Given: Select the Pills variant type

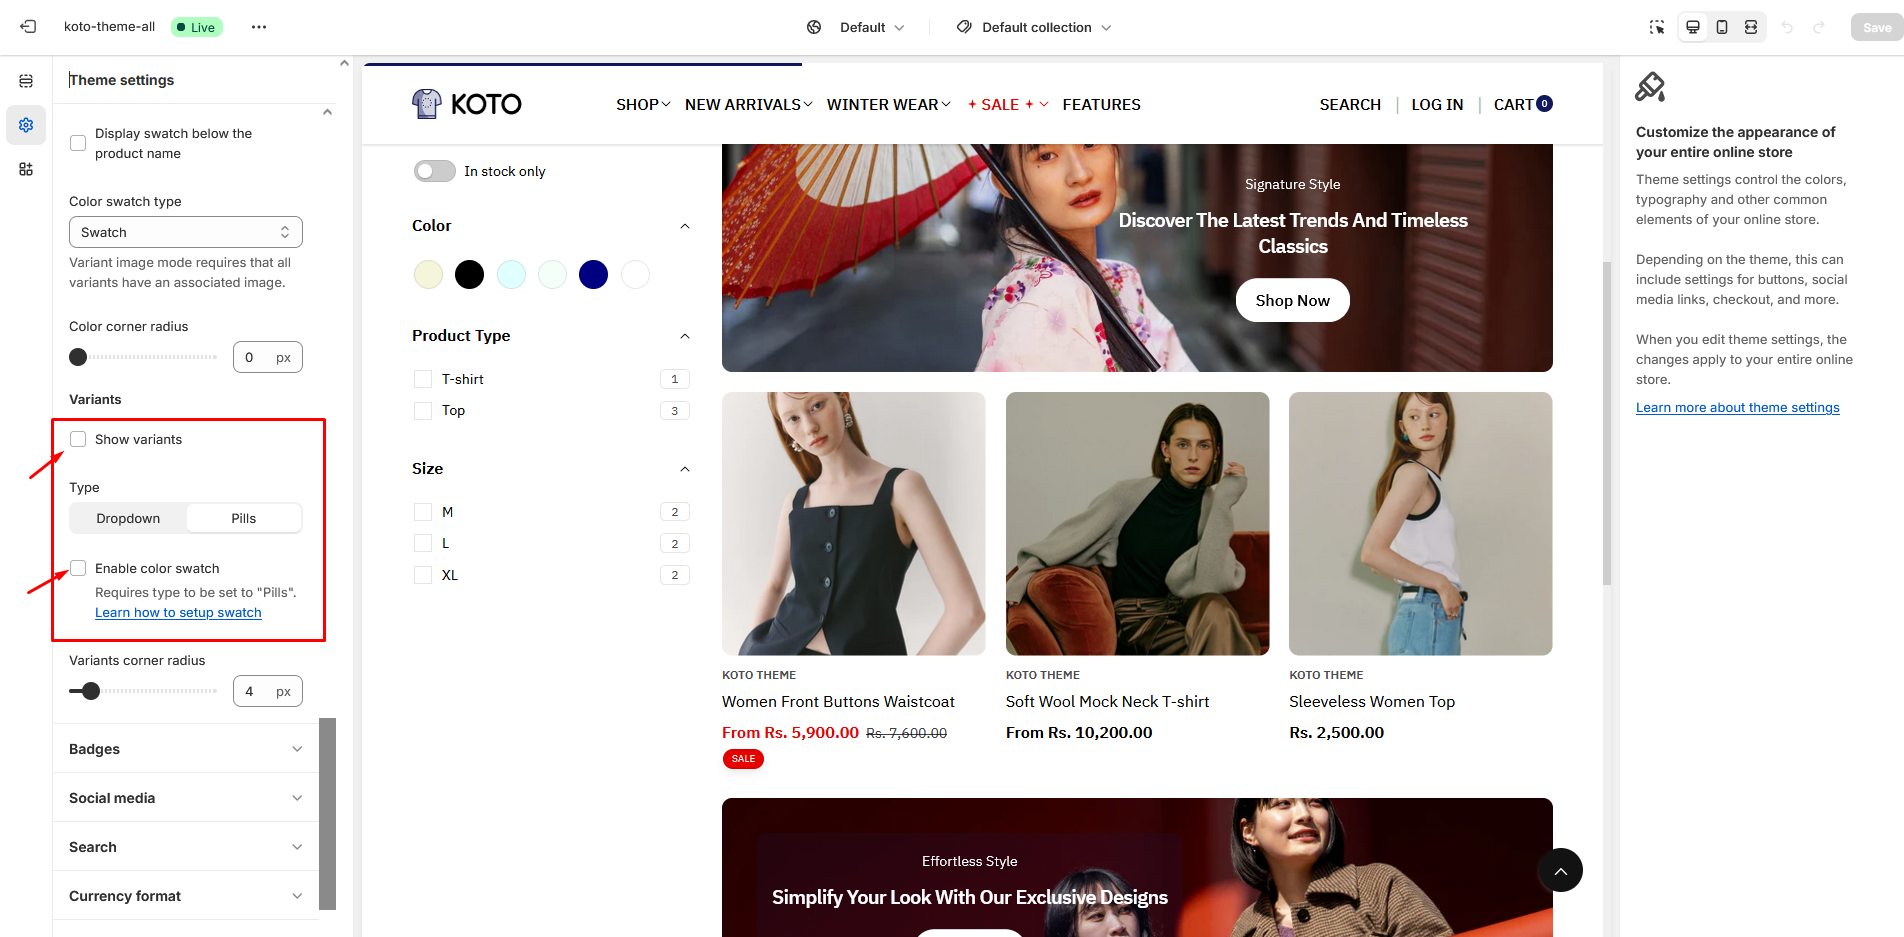Looking at the screenshot, I should pos(244,518).
